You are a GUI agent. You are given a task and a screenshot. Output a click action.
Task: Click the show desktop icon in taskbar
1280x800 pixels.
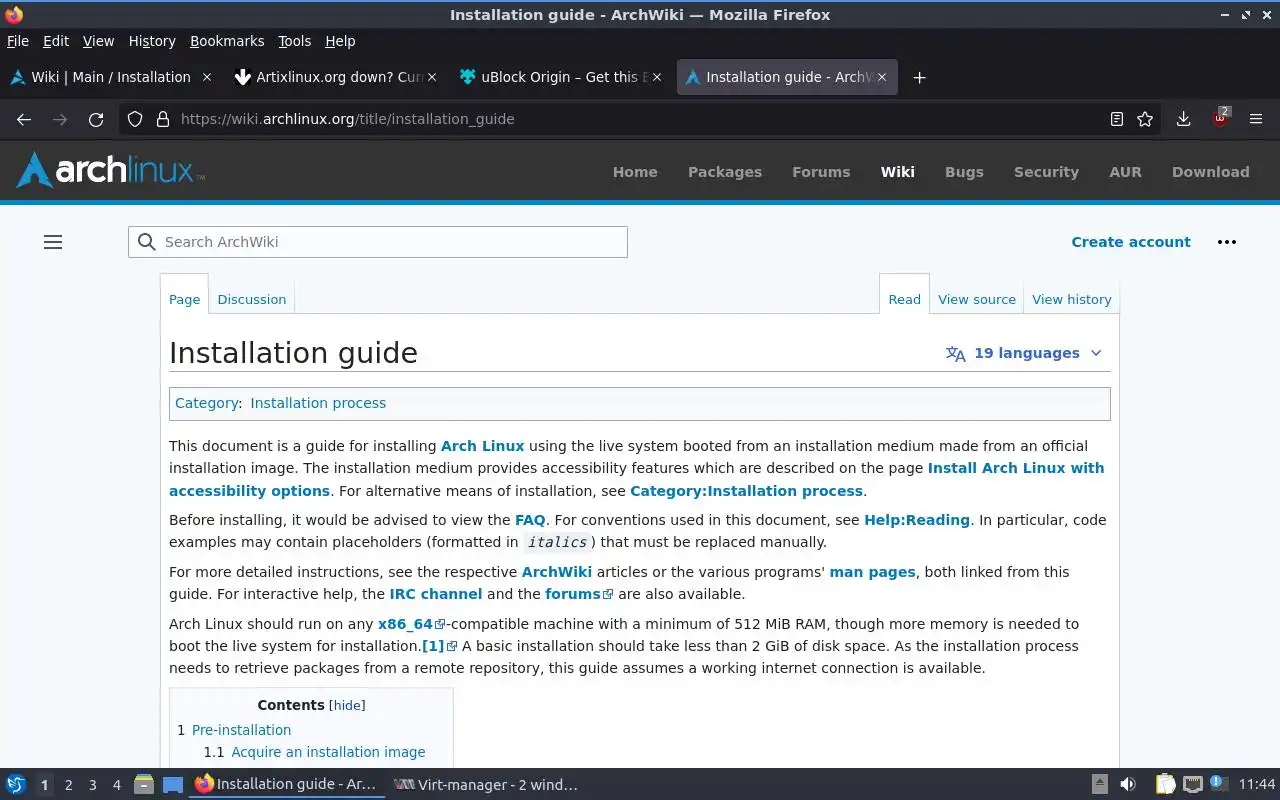(x=173, y=785)
